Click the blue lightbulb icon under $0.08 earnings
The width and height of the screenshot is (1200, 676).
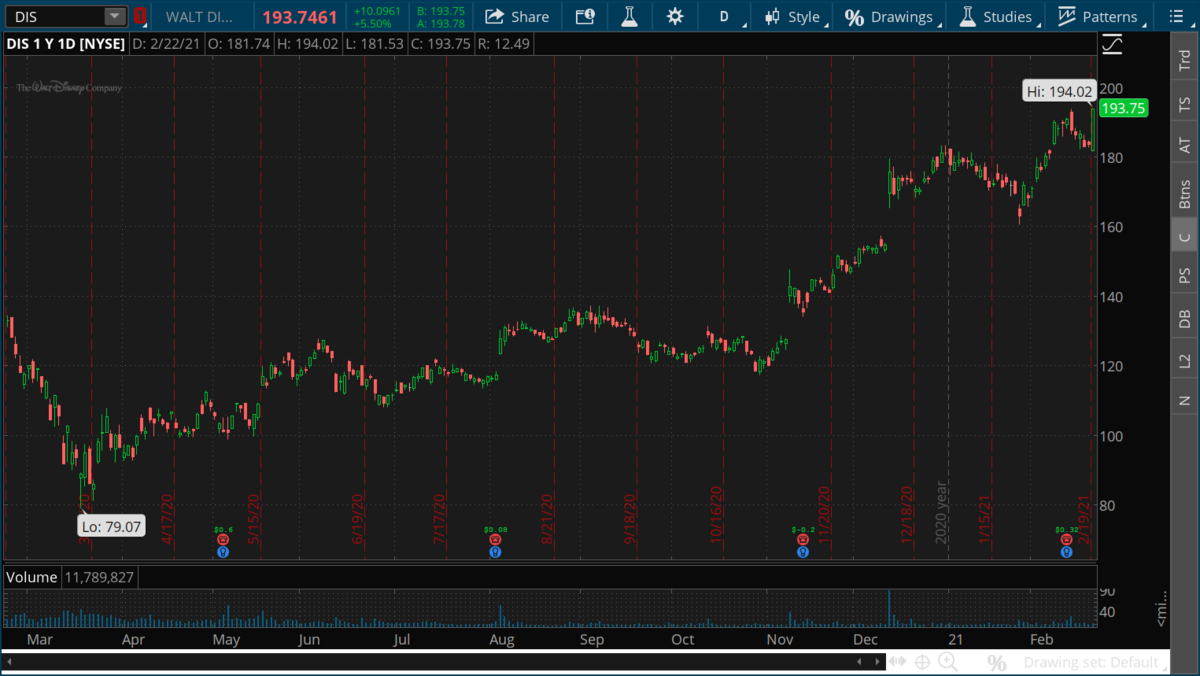495,551
